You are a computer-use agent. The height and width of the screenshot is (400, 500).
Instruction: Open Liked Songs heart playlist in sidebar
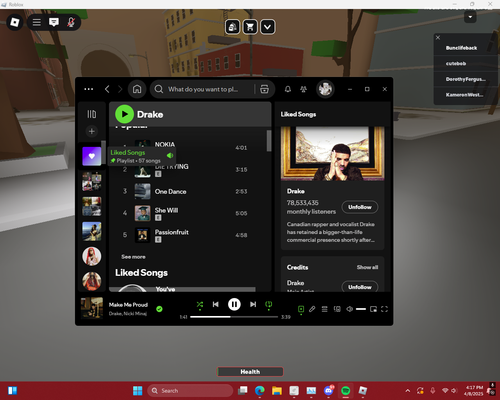(92, 156)
